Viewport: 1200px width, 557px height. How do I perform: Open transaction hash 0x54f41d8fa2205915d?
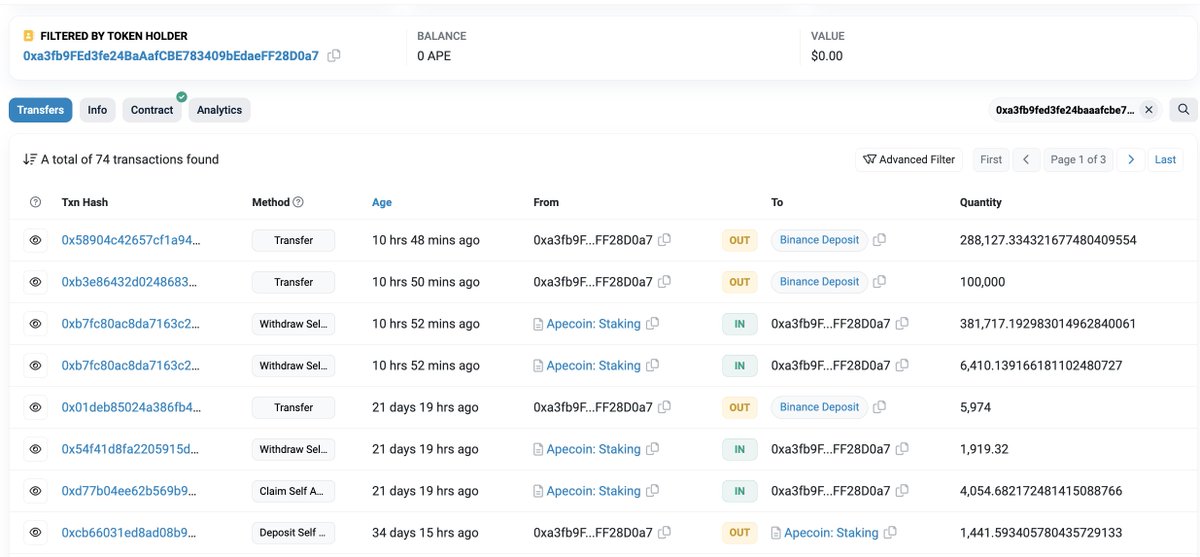pos(131,449)
